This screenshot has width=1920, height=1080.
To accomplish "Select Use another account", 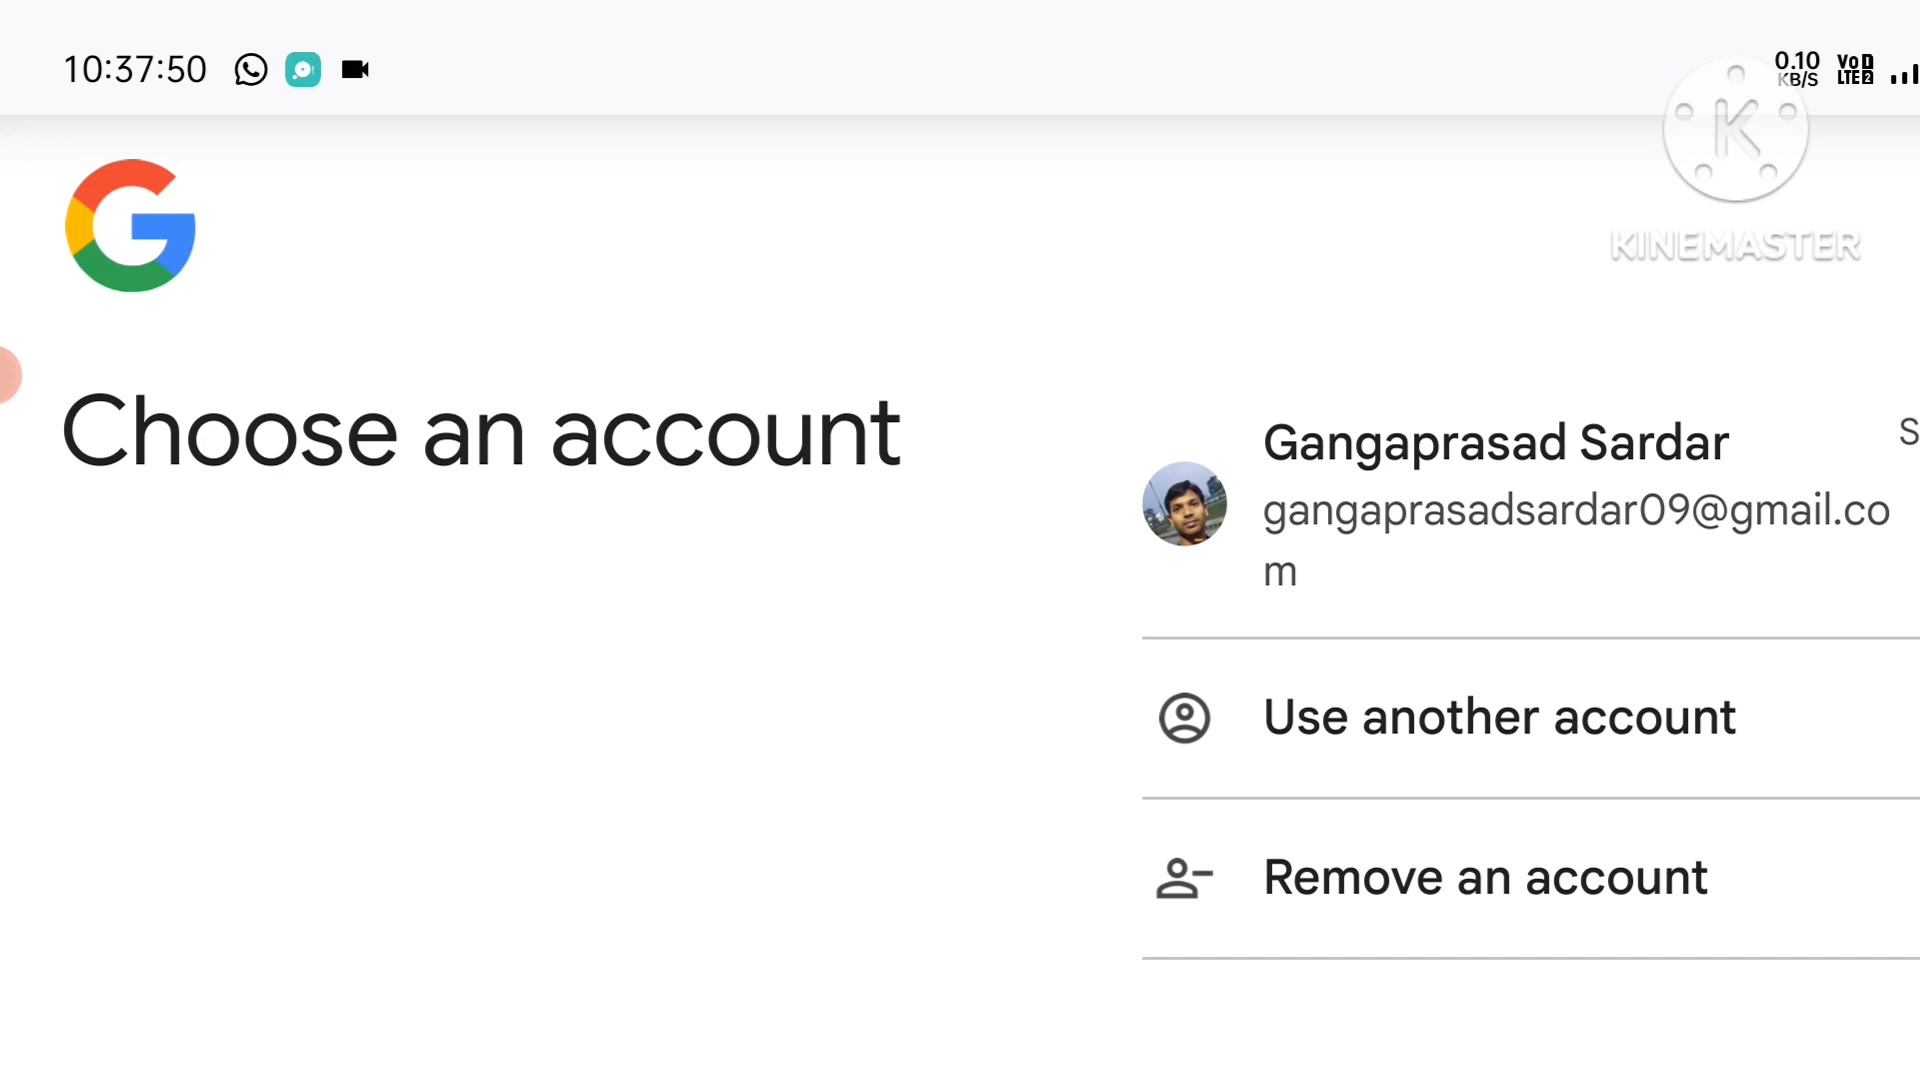I will [x=1531, y=718].
